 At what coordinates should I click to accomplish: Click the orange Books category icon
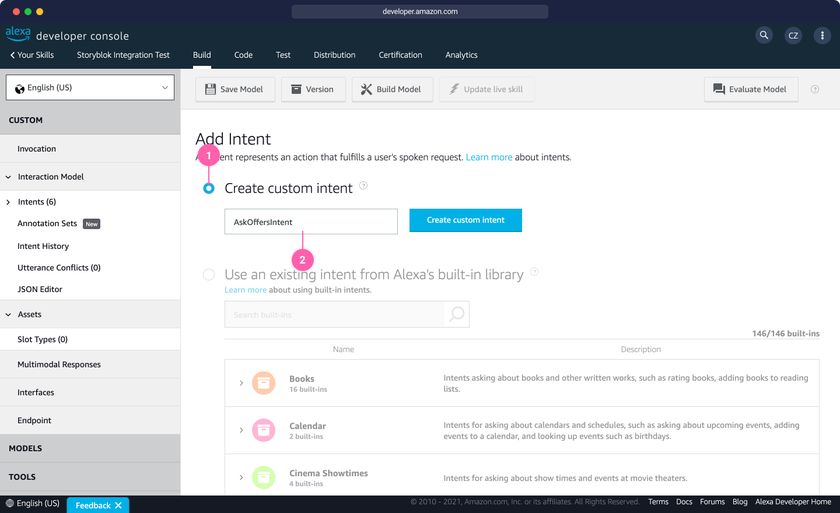tap(264, 383)
